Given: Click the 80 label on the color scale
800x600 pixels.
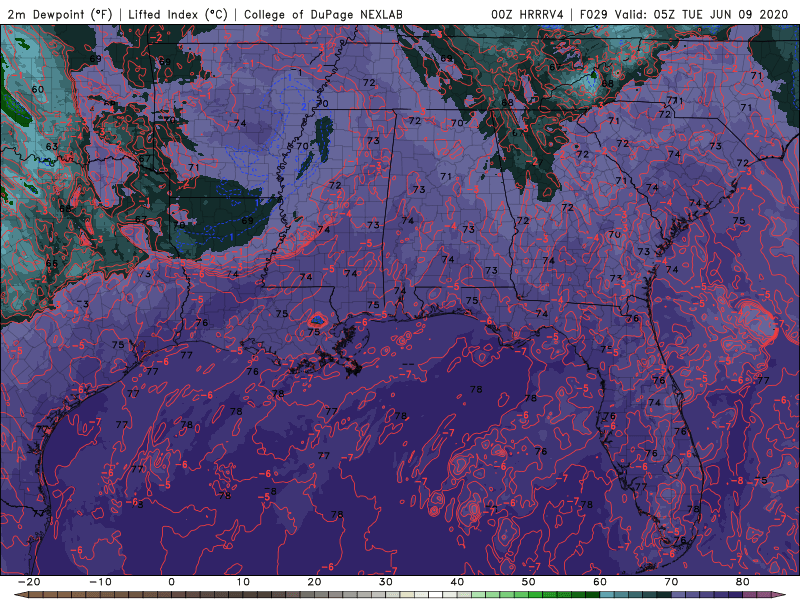Looking at the screenshot, I should pos(743,582).
